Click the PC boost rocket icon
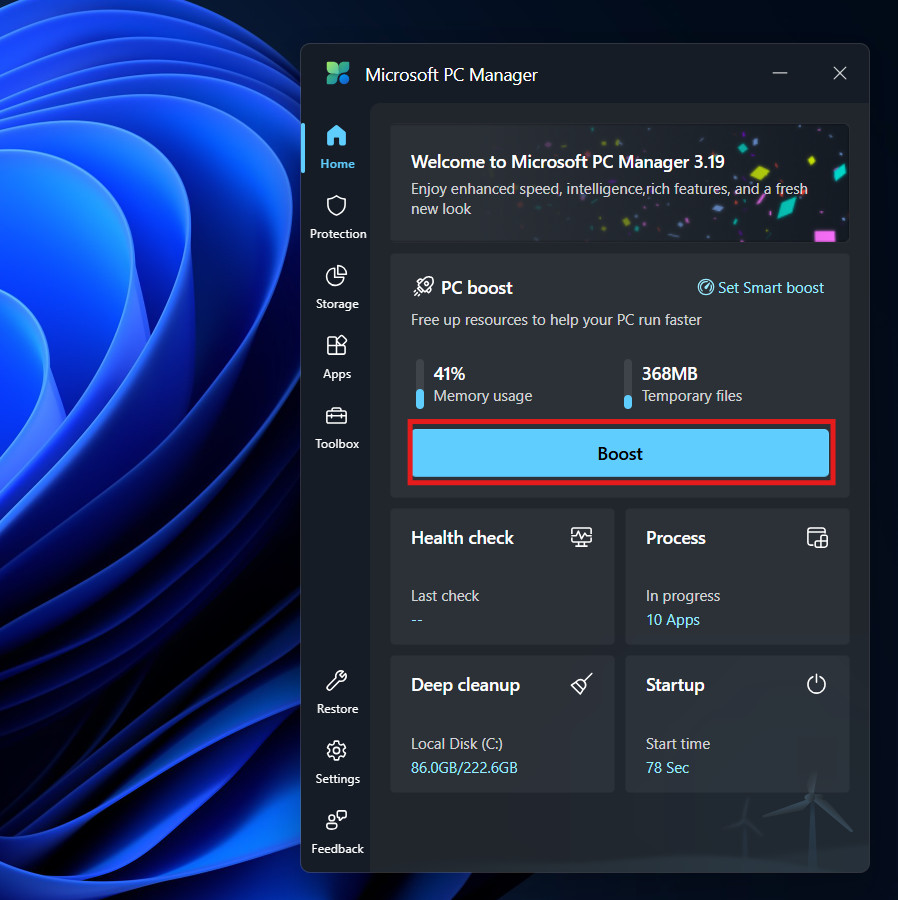 424,286
